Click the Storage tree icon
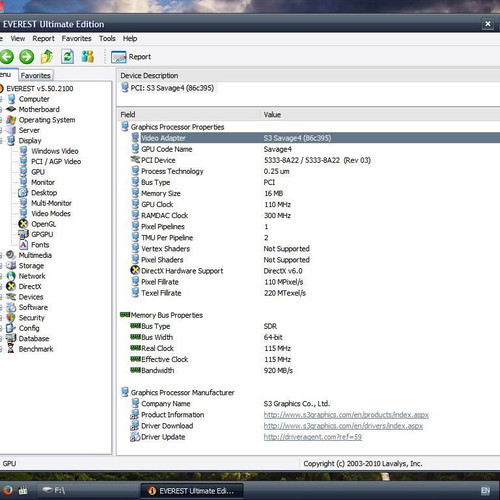 coord(11,266)
